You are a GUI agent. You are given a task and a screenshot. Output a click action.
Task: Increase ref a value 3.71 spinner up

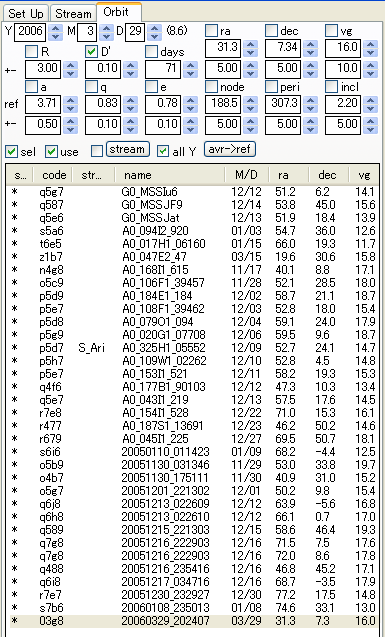[71, 101]
